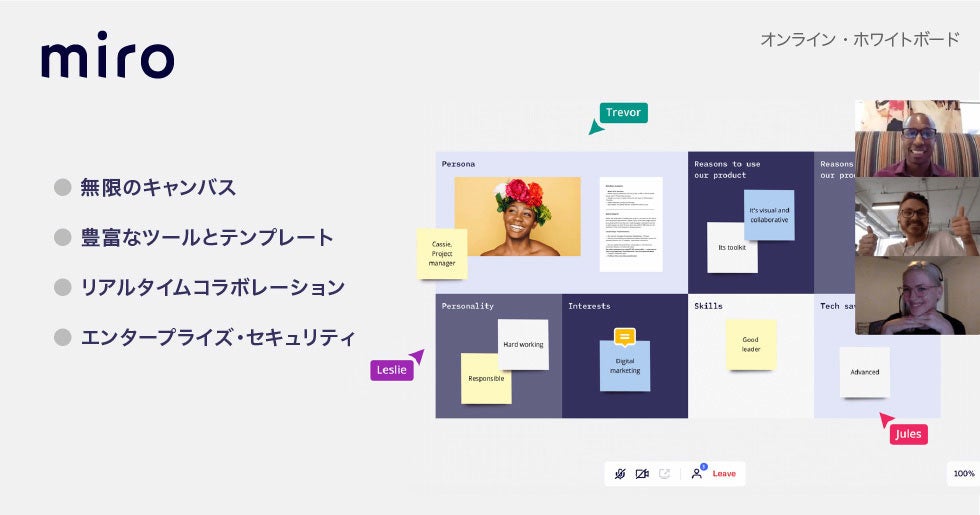
Task: Open the participants icon
Action: click(x=698, y=473)
